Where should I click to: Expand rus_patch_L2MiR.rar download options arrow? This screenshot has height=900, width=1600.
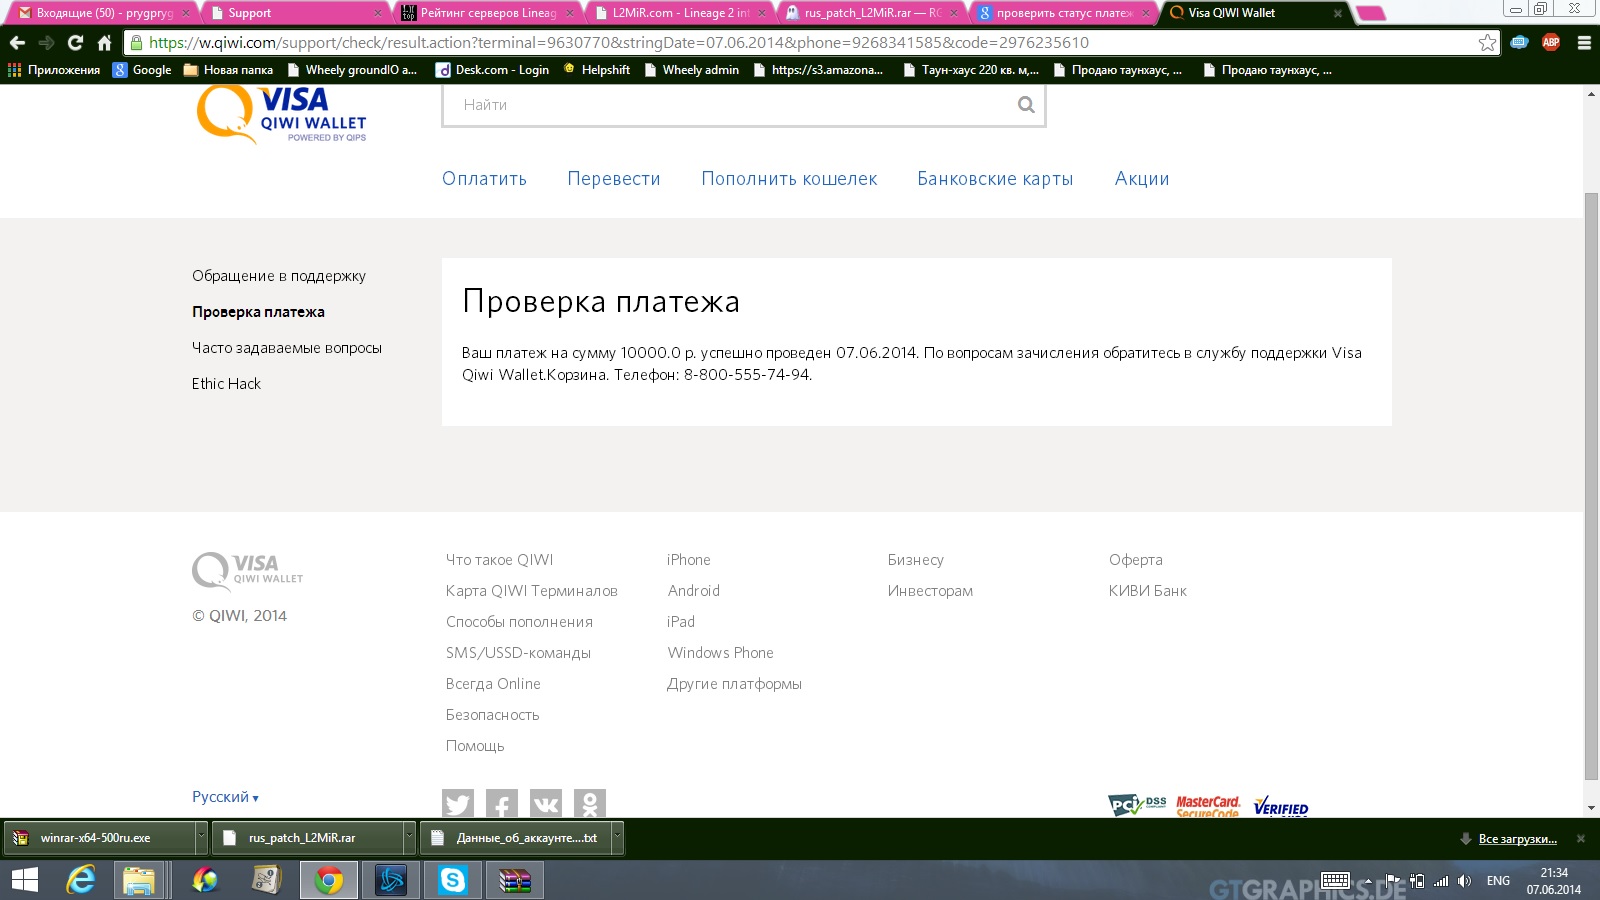coord(409,837)
